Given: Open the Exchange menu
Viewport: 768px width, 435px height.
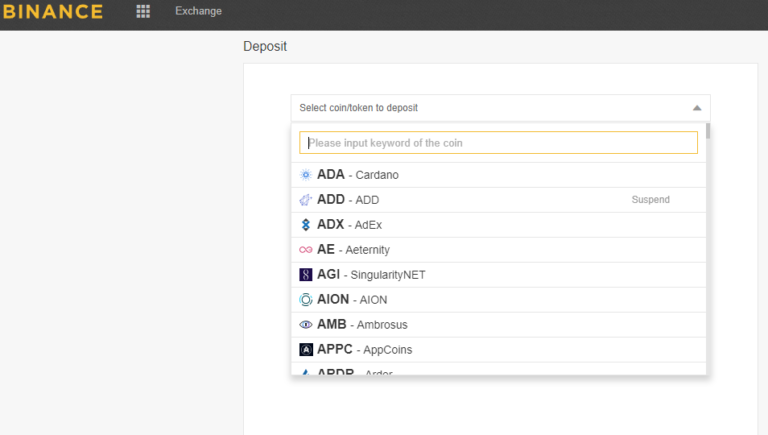Looking at the screenshot, I should click(x=198, y=11).
